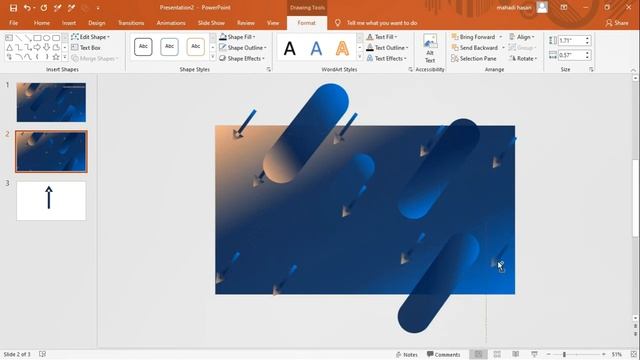Switch to the Home tab
Screen dimensions: 640x360
click(42, 23)
